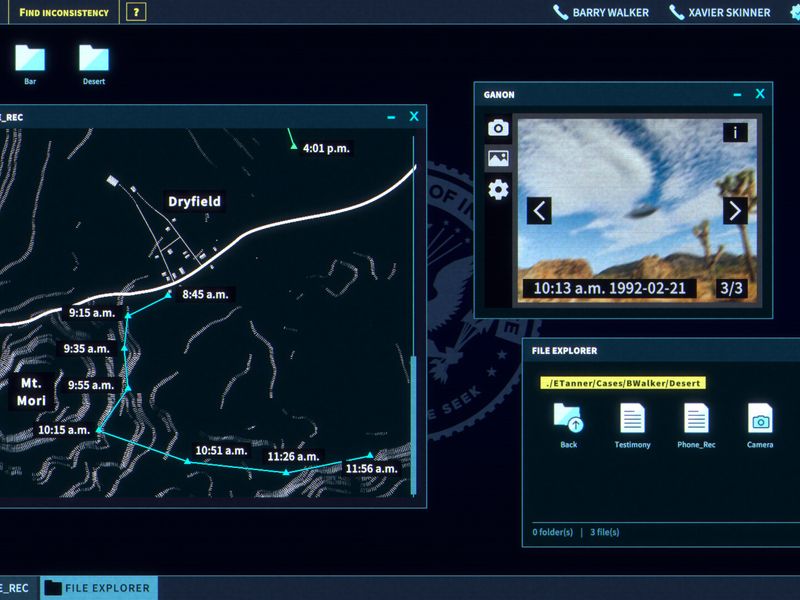
Task: Open the Desert folder on desktop
Action: pos(94,64)
